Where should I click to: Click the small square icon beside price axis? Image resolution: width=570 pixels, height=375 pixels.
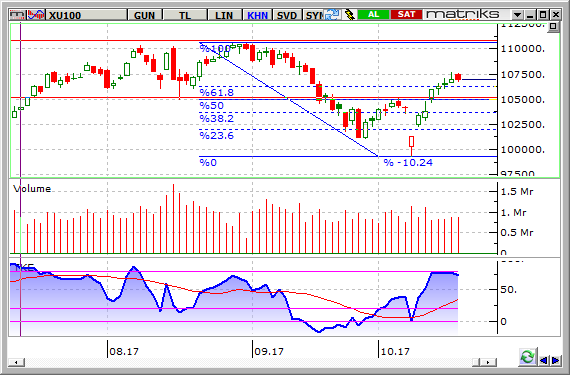click(553, 26)
